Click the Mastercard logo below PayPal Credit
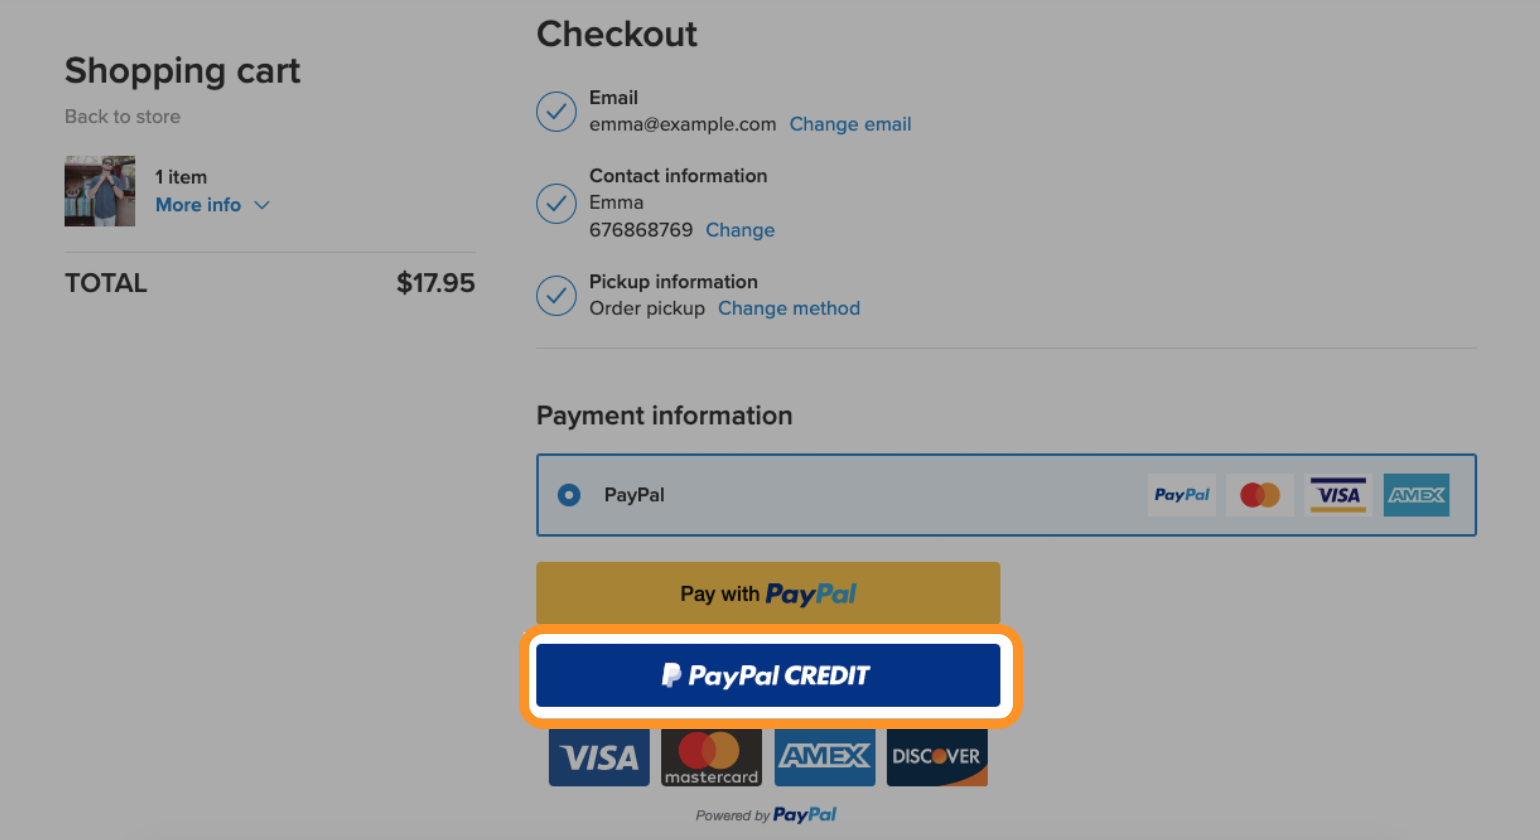Screen dimensions: 1540x840 pyautogui.click(x=711, y=757)
